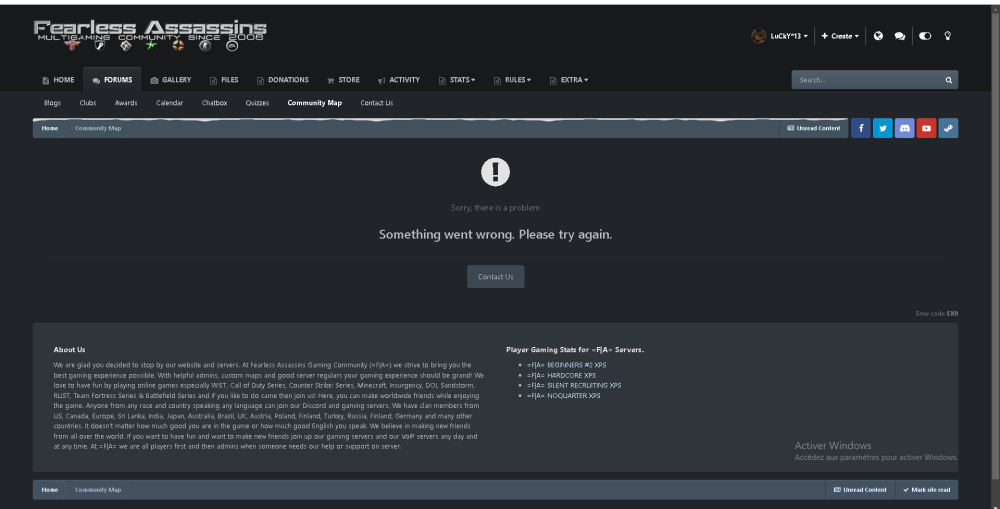1000x509 pixels.
Task: Open Calendar submenu item
Action: pos(170,103)
